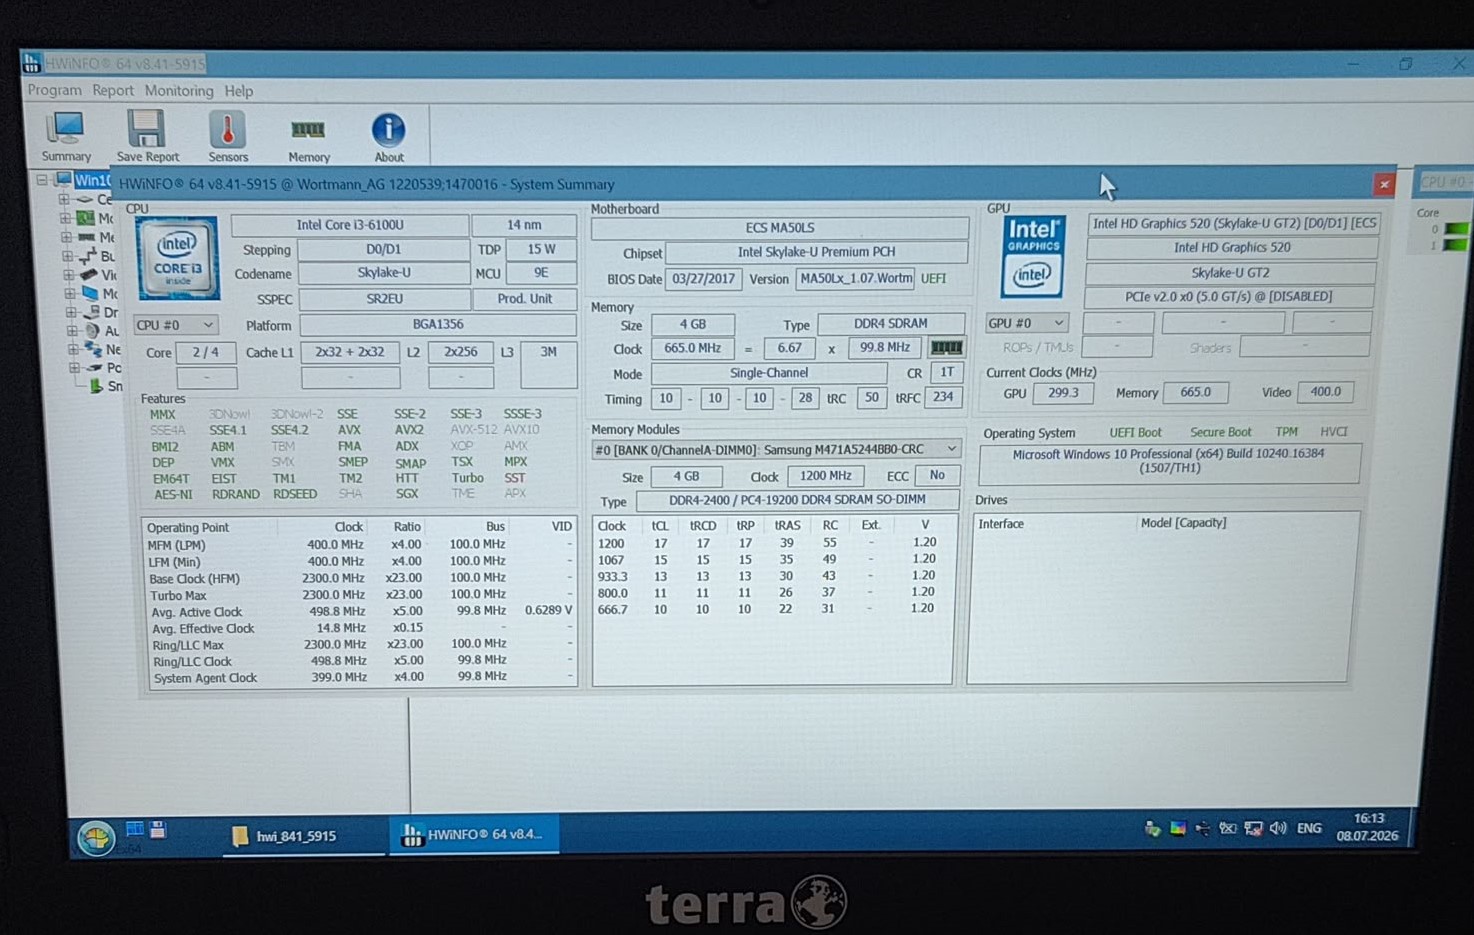Open the CPU #0 dropdown
The height and width of the screenshot is (935, 1474).
tap(176, 325)
